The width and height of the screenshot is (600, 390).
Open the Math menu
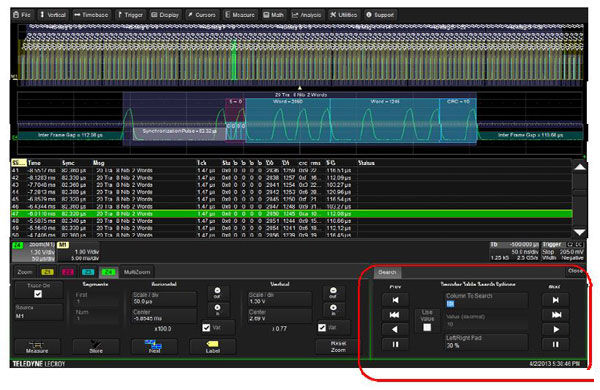click(x=273, y=15)
